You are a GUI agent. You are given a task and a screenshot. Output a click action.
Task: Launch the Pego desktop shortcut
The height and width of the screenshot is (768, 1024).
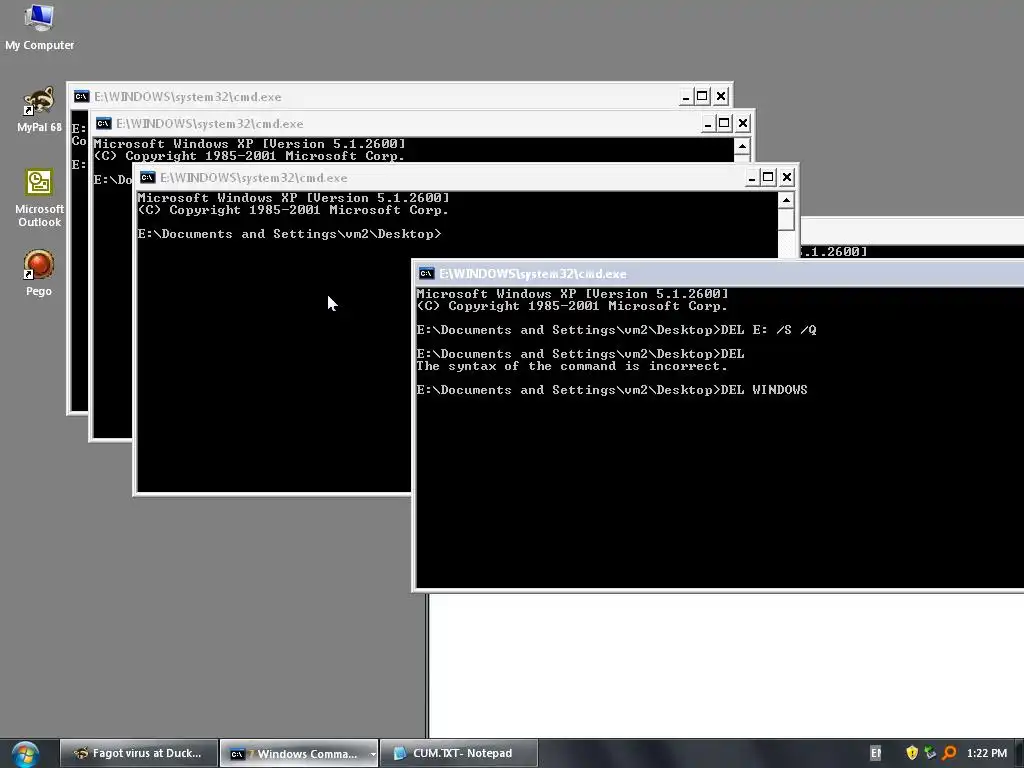[39, 273]
